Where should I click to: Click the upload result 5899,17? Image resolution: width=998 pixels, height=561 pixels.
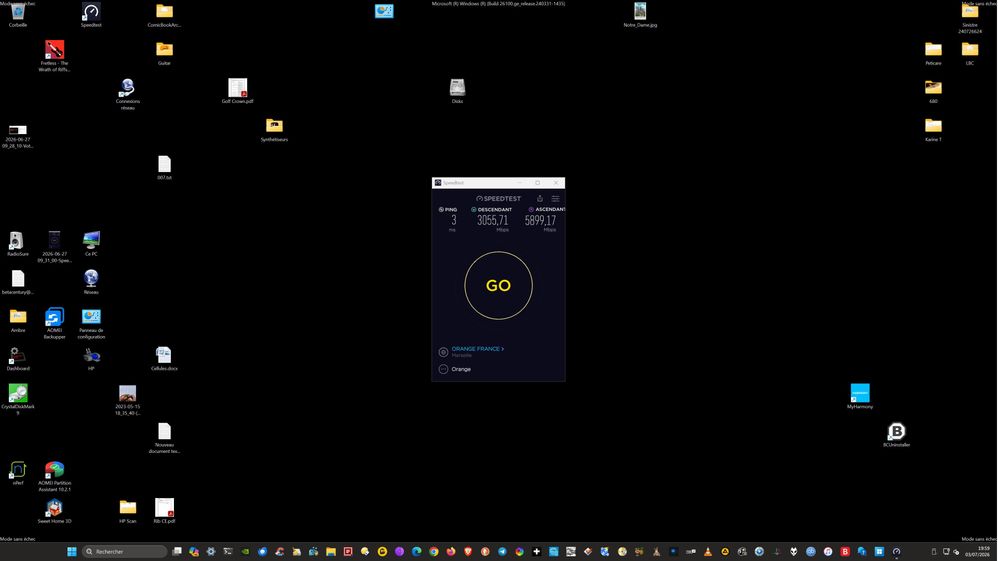tap(540, 220)
